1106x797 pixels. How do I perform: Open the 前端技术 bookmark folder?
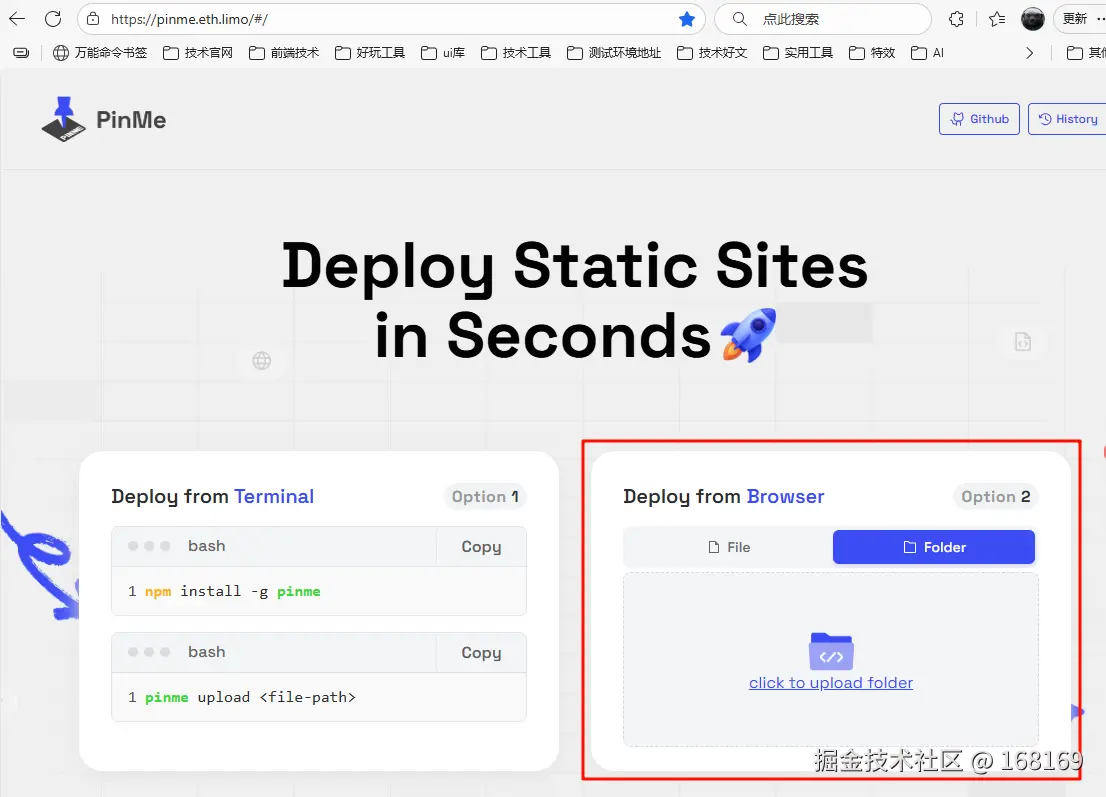click(284, 53)
